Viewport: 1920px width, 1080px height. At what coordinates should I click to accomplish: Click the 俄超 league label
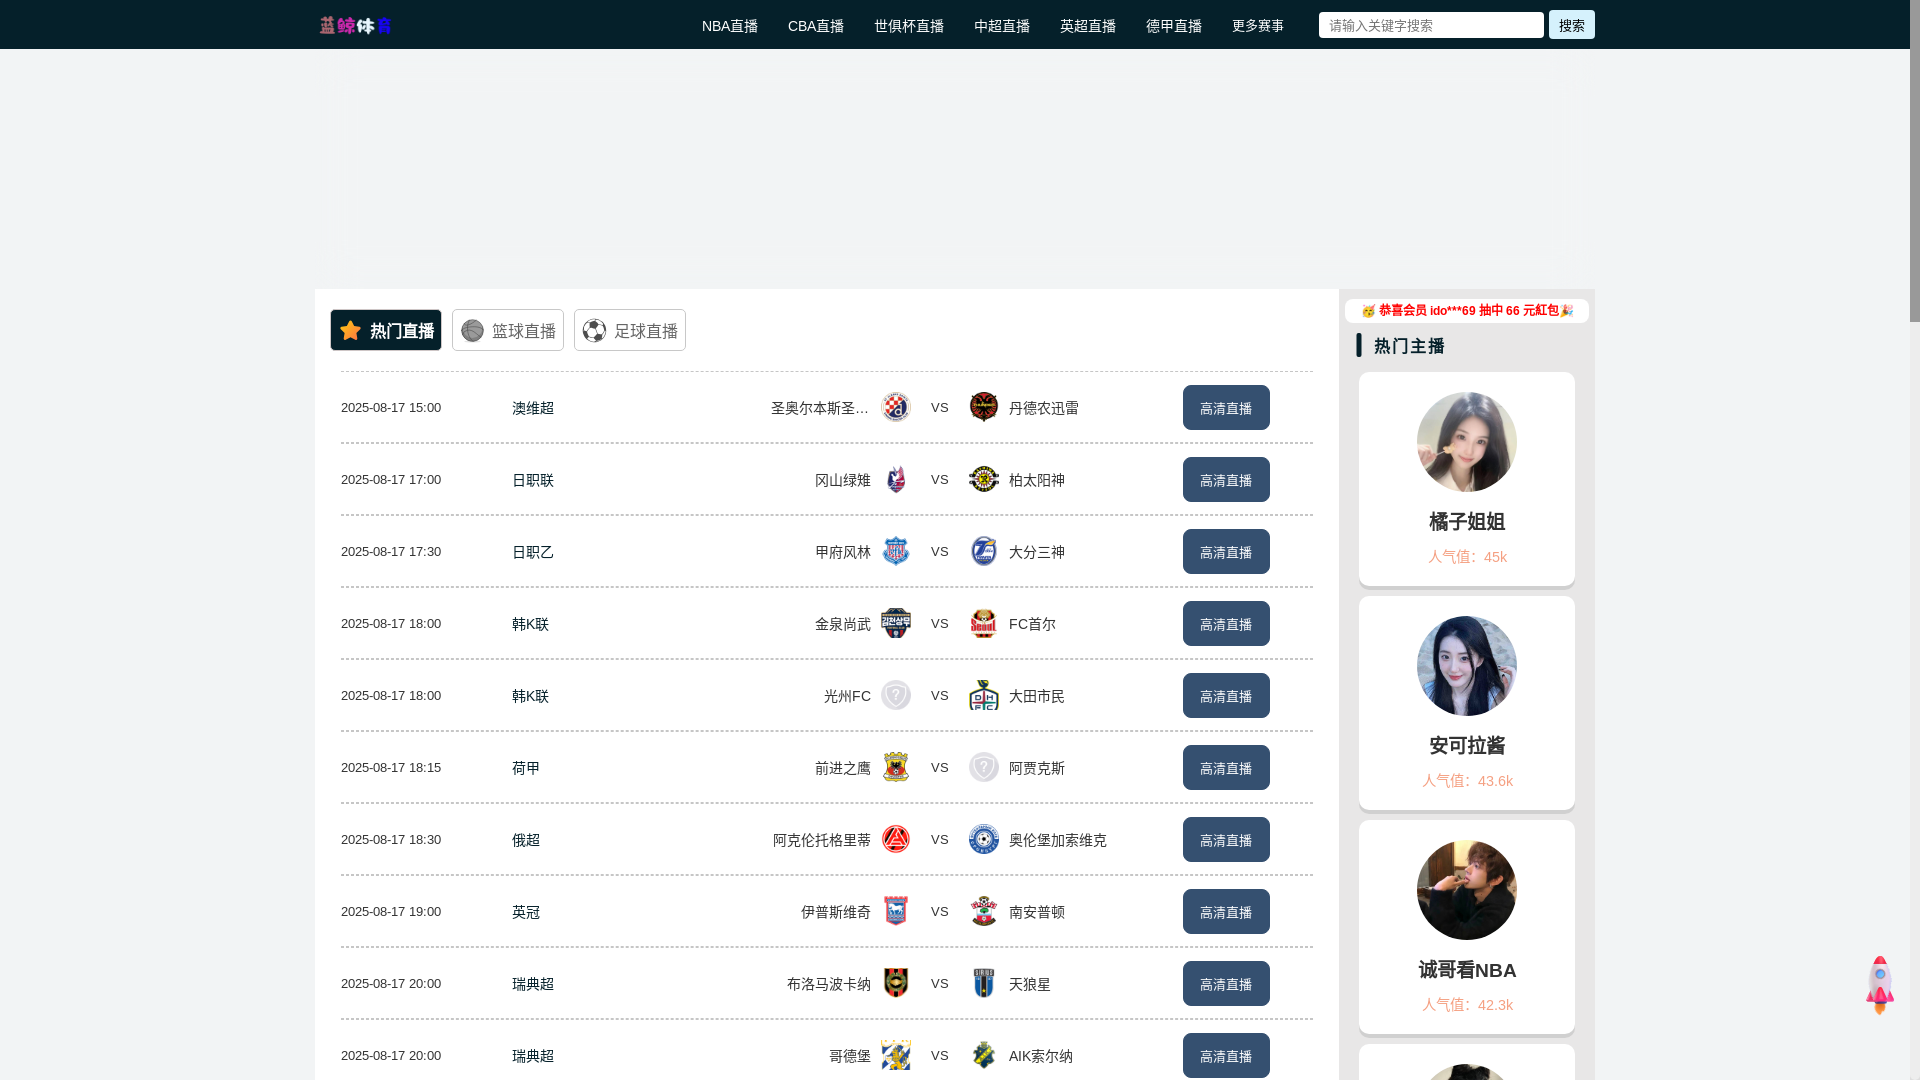pos(526,840)
